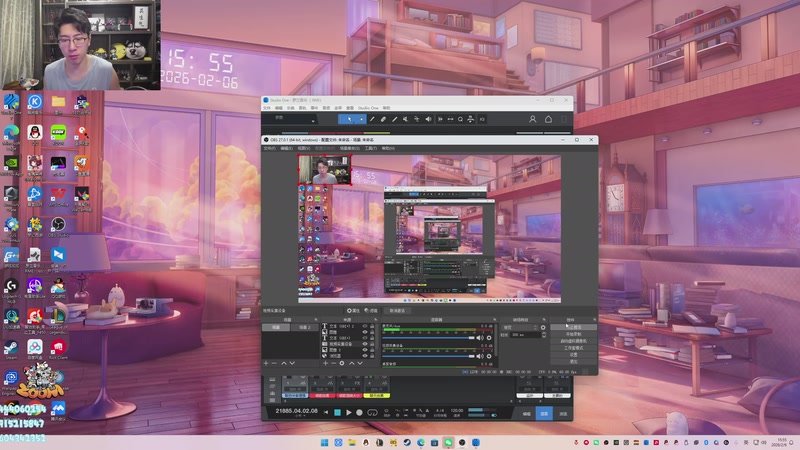The width and height of the screenshot is (800, 450).
Task: Select the Listen speaker tool in Studio One
Action: [x=428, y=119]
